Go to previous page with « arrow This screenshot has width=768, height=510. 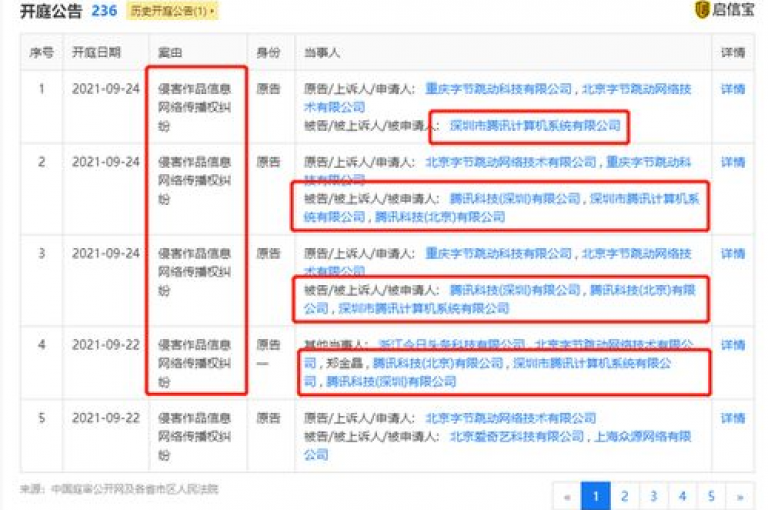(x=567, y=497)
